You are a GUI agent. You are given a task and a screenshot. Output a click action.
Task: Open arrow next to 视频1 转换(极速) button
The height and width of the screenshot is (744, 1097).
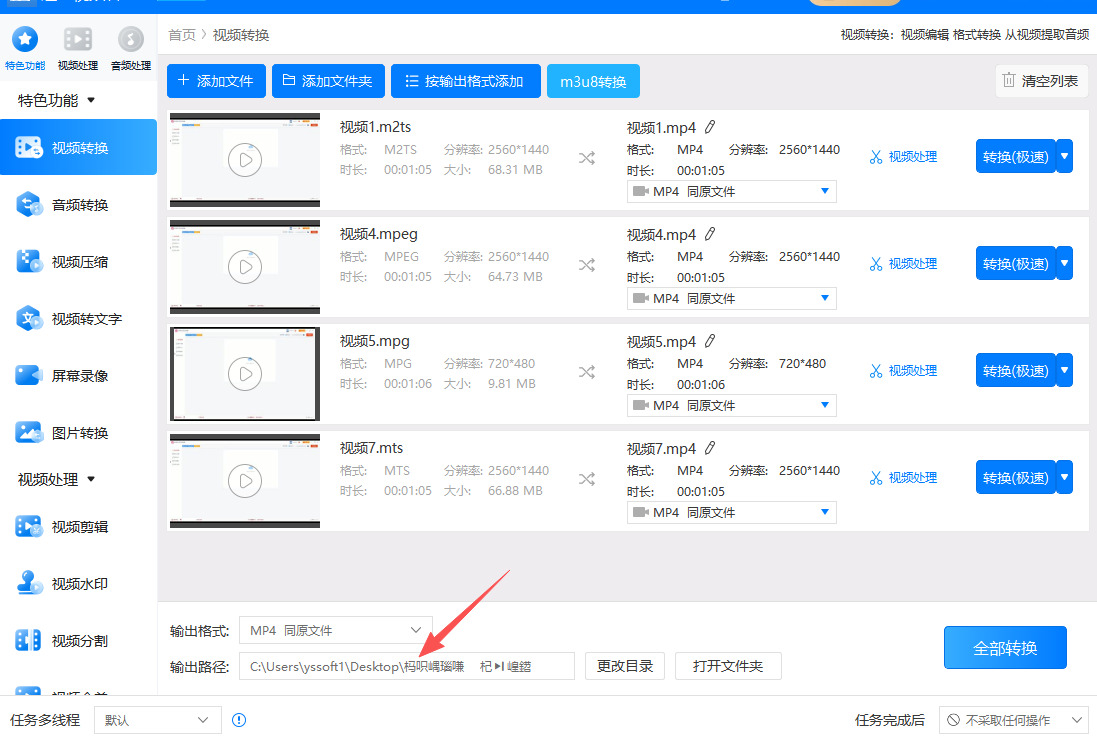pyautogui.click(x=1065, y=156)
